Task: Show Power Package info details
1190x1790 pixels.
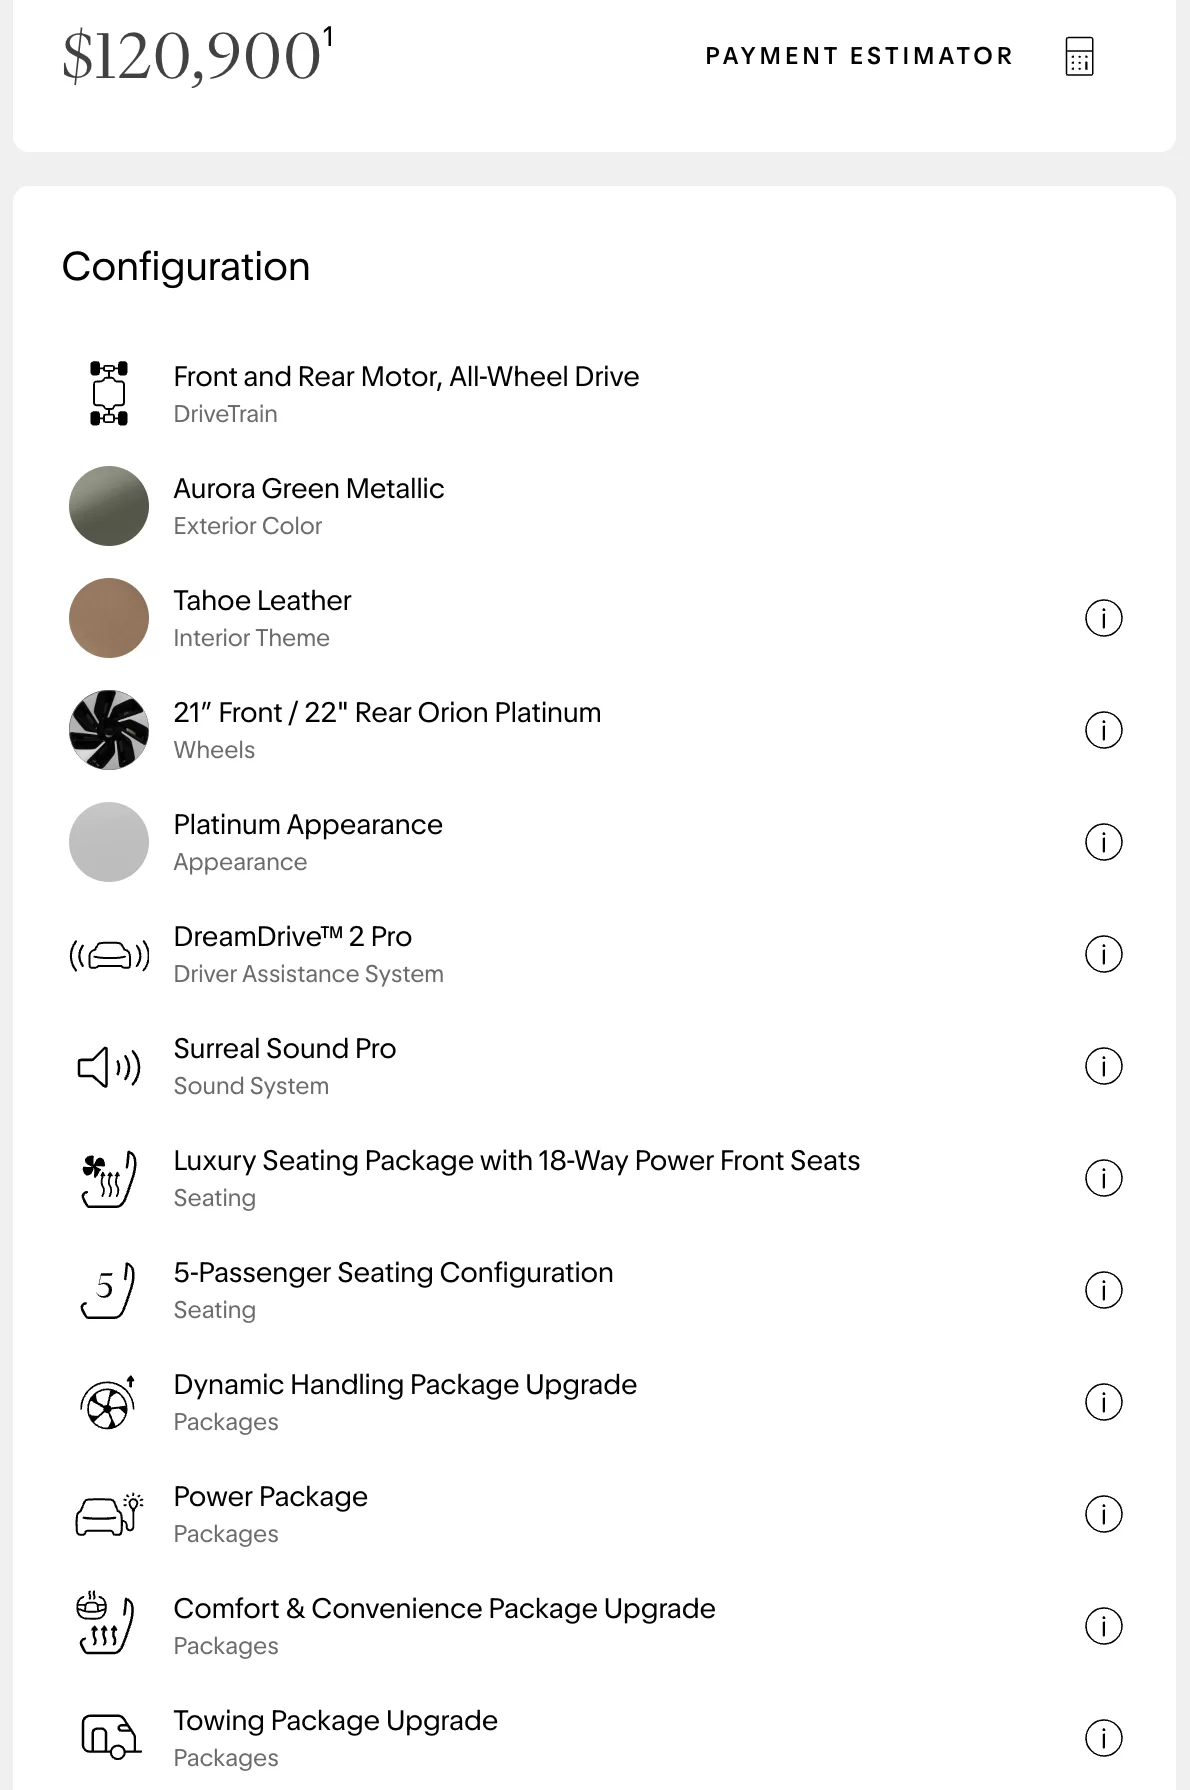Action: [x=1103, y=1514]
